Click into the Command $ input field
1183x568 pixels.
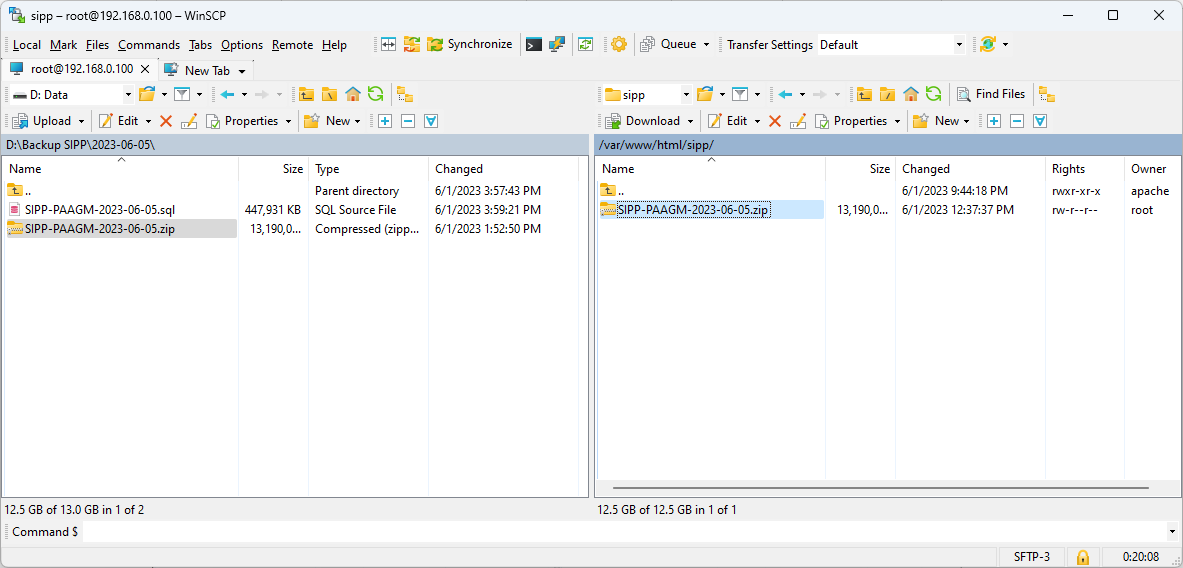(623, 532)
